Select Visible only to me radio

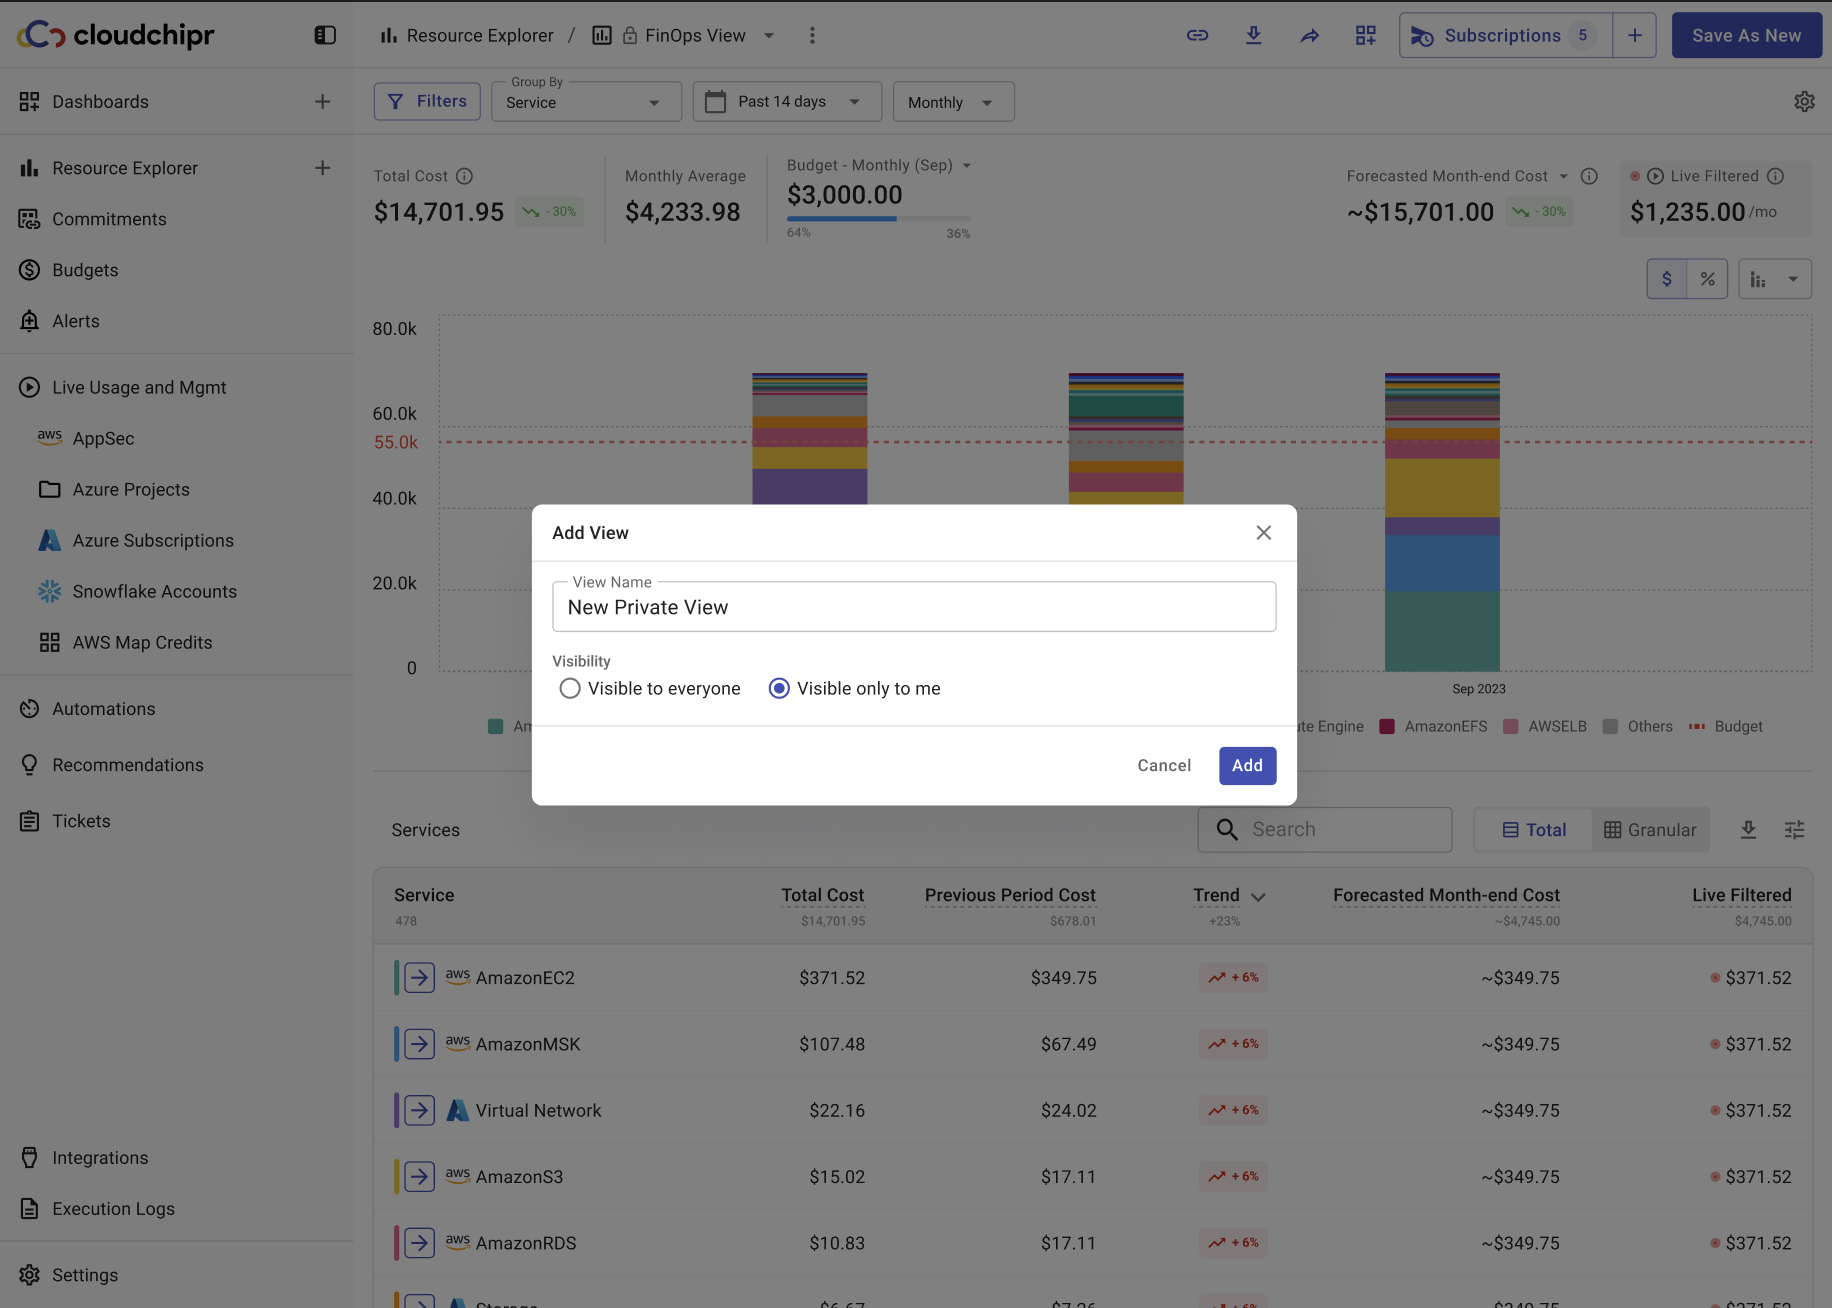[x=779, y=688]
